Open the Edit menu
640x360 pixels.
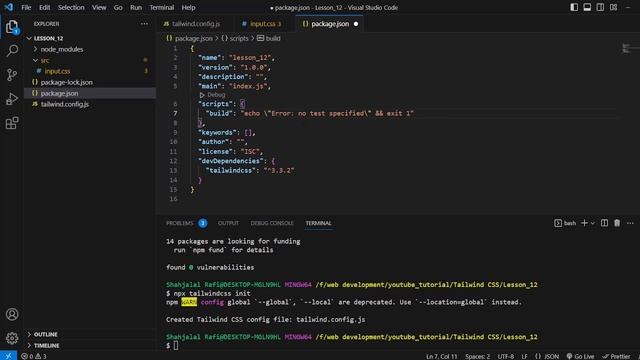pyautogui.click(x=44, y=7)
